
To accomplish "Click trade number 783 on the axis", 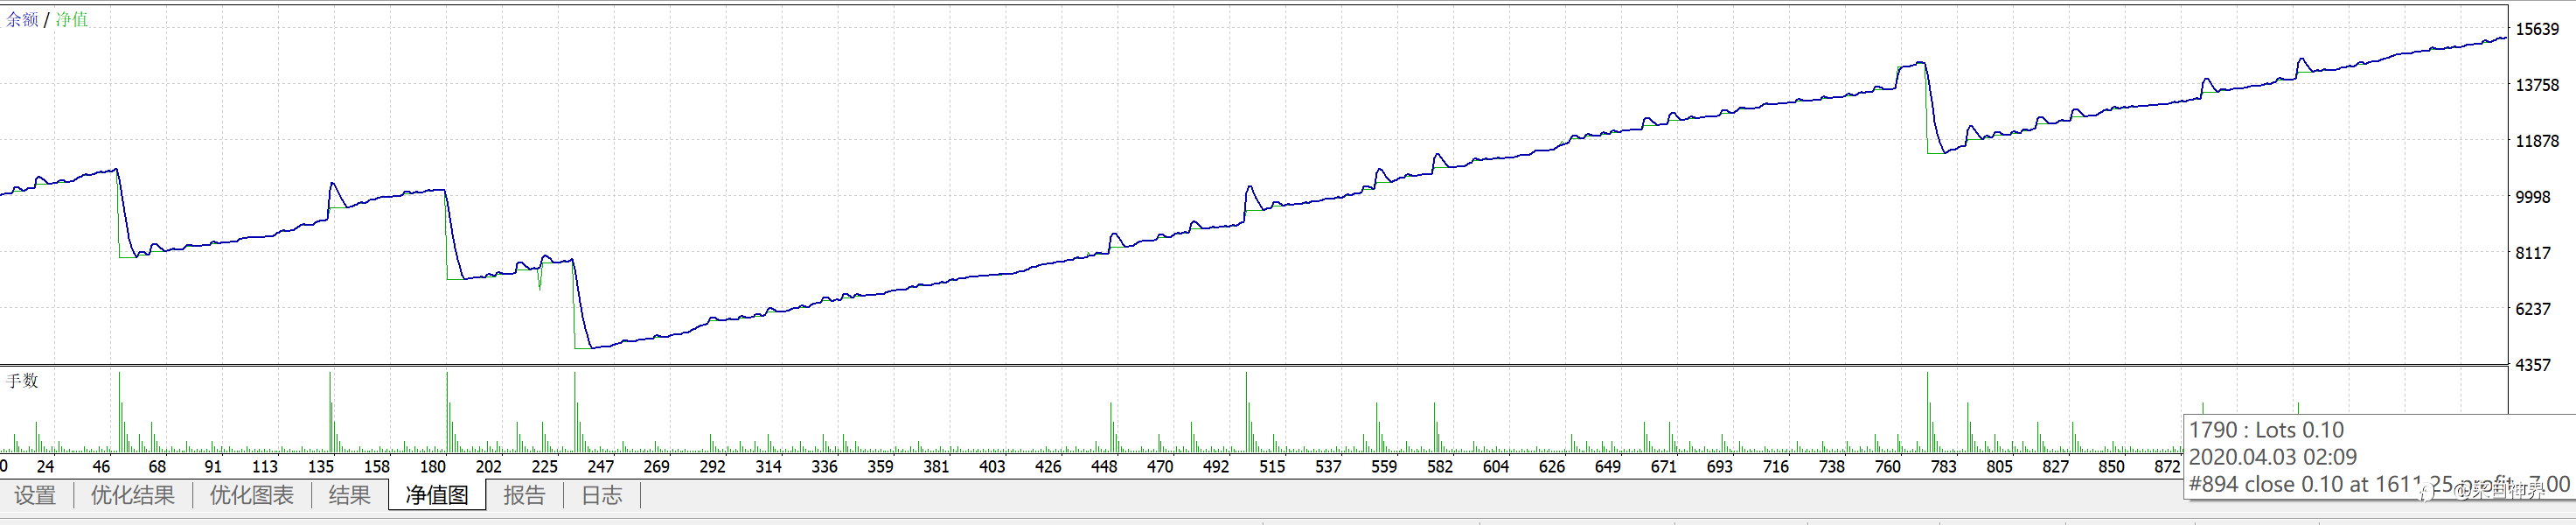I will click(1945, 466).
